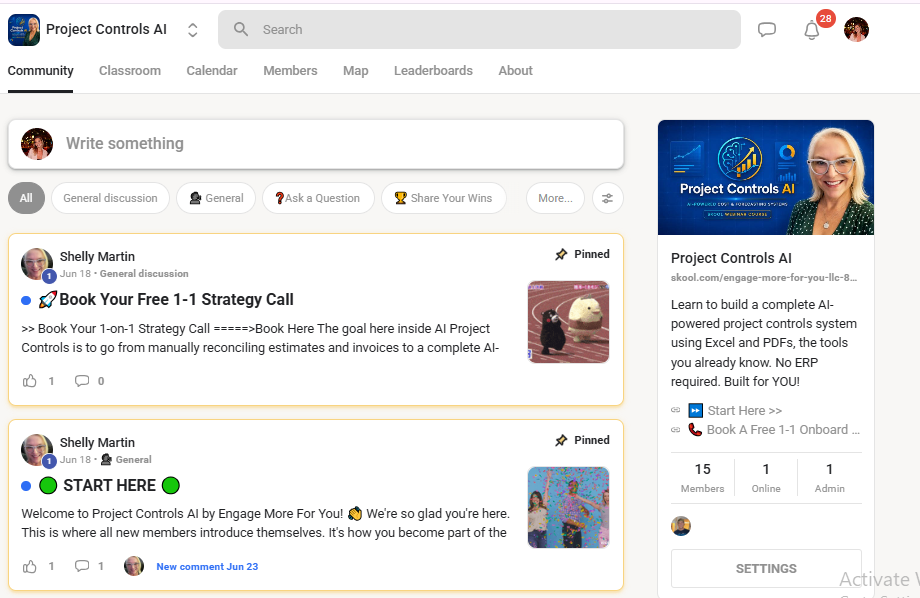
Task: Switch to the Community tab
Action: pyautogui.click(x=40, y=70)
